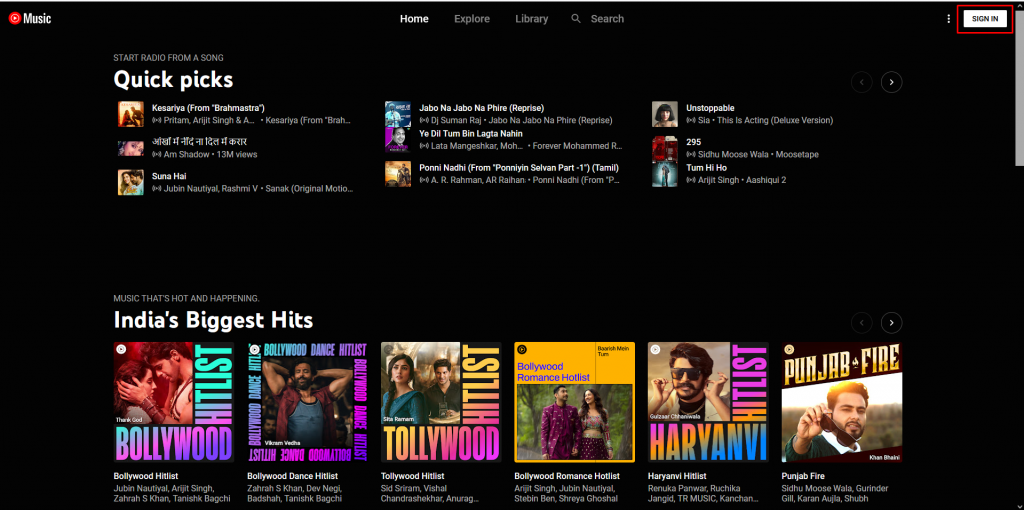Image resolution: width=1024 pixels, height=510 pixels.
Task: Click India's Biggest Hits previous arrow
Action: coord(860,323)
